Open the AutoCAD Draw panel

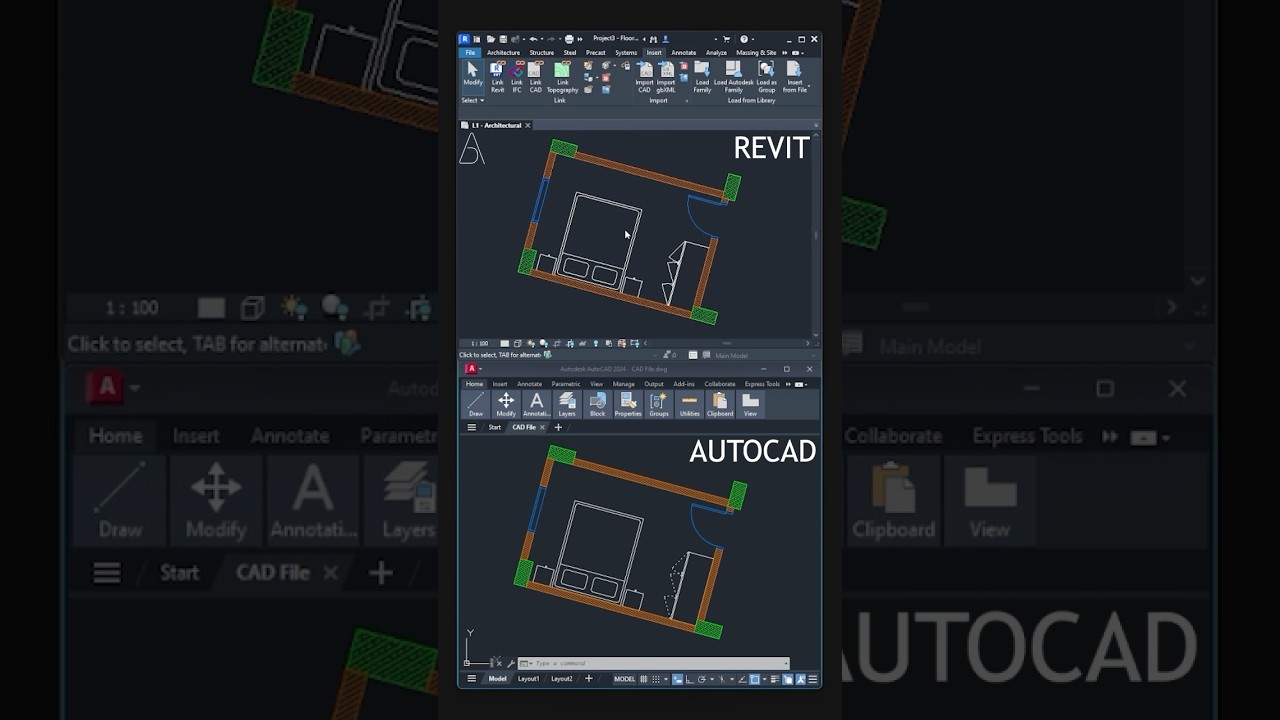pyautogui.click(x=476, y=404)
